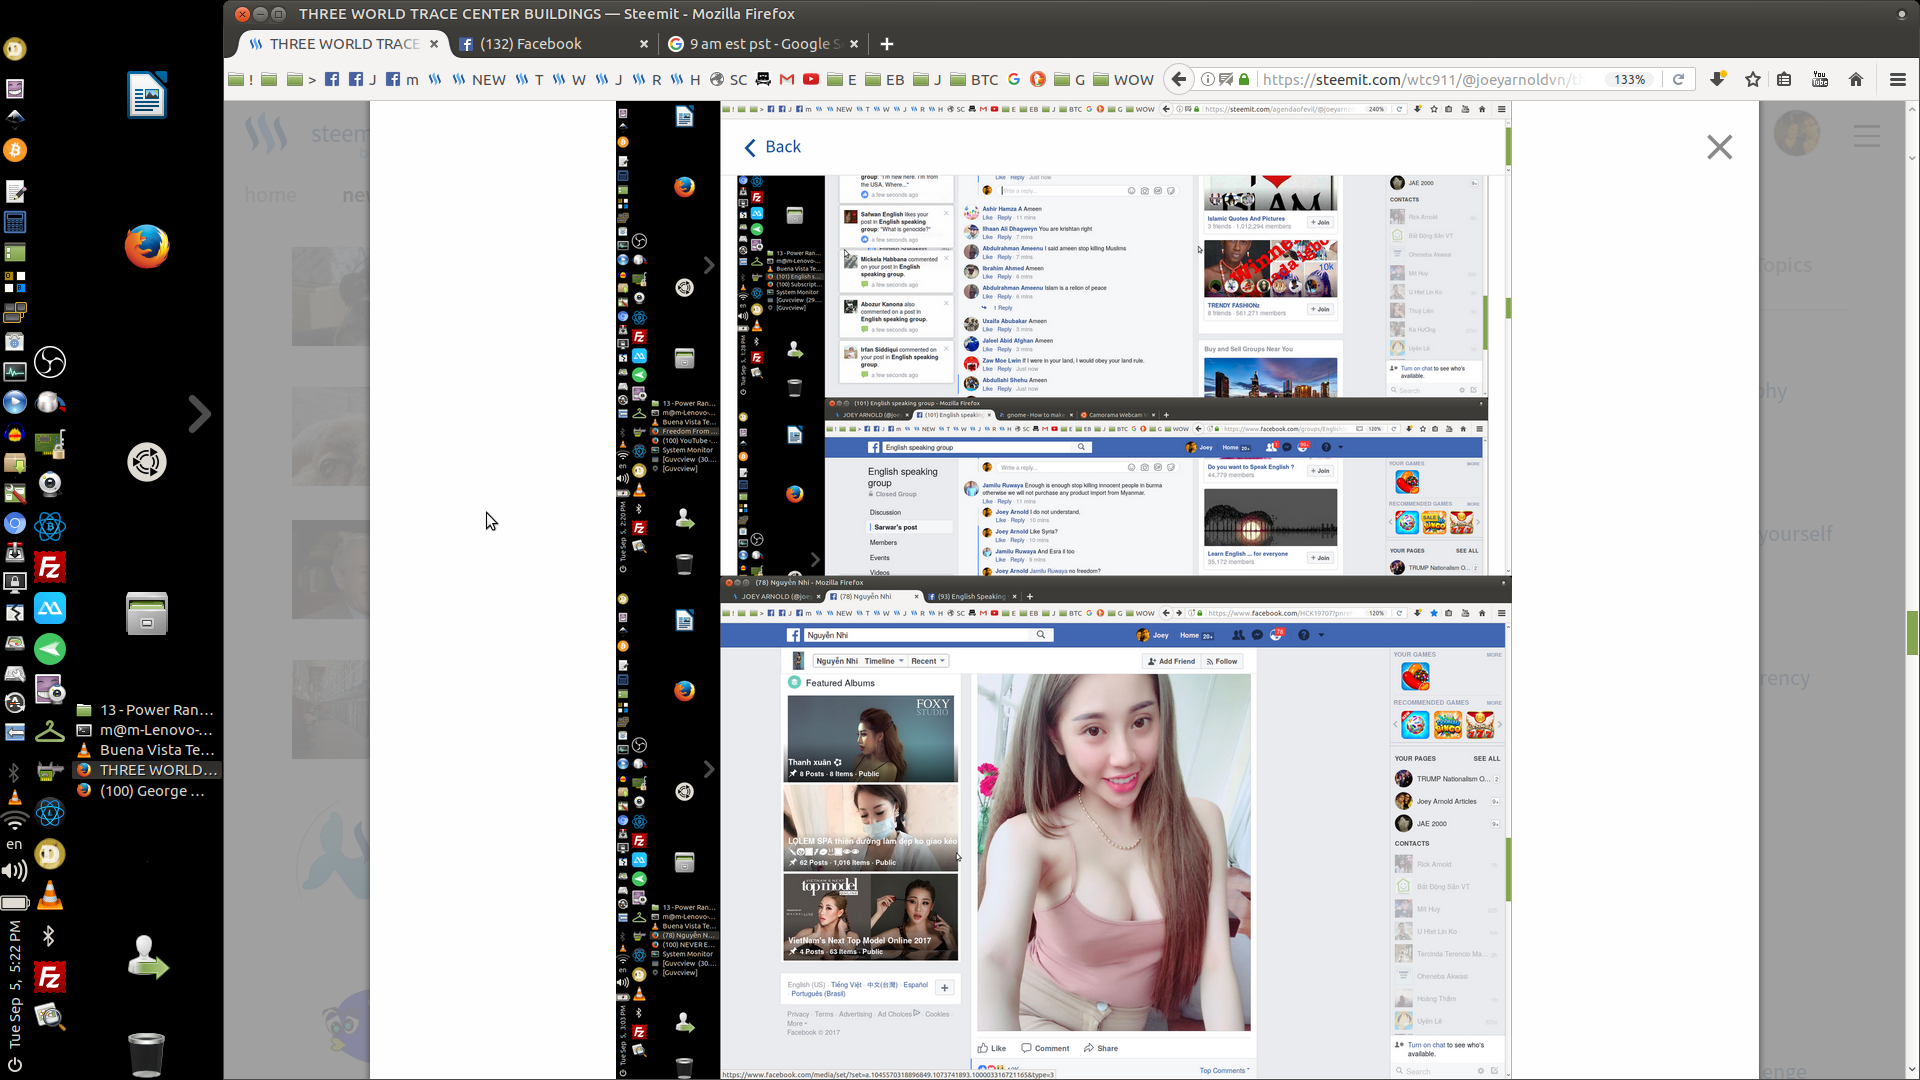Launch OBS Studio from the panel
This screenshot has height=1080, width=1920.
click(x=50, y=362)
